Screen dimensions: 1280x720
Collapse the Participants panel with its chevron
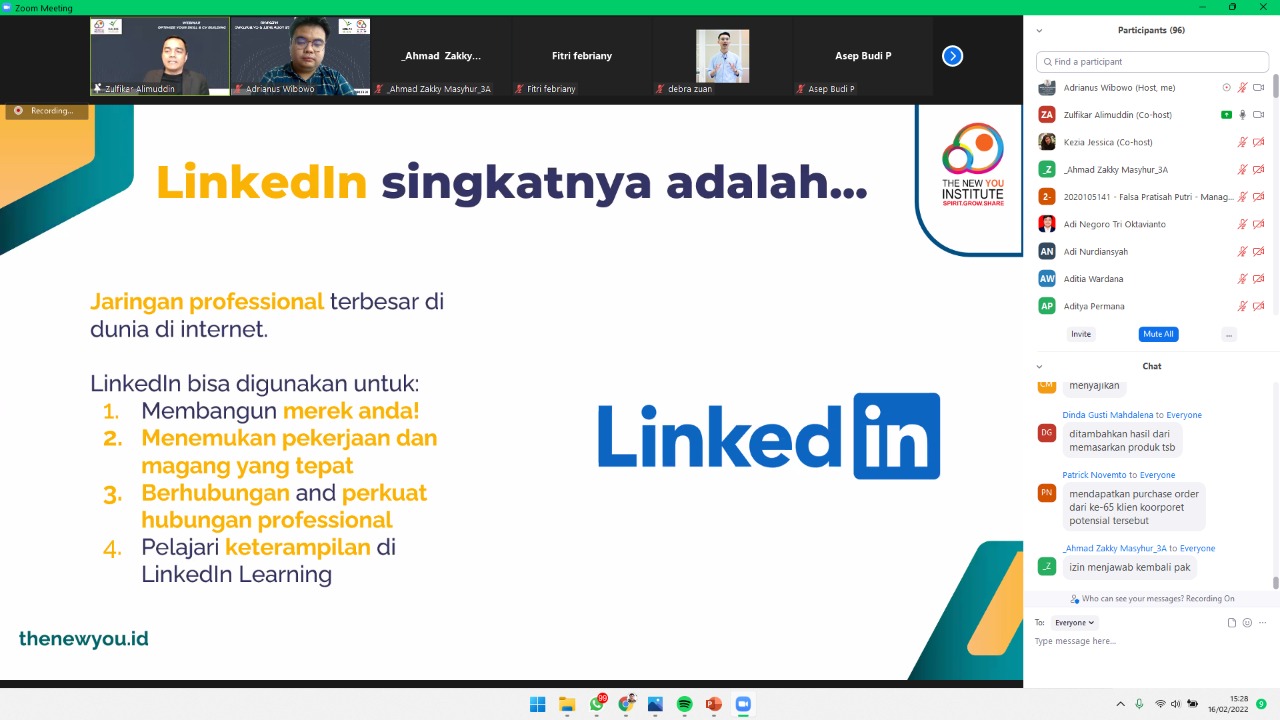[x=1039, y=31]
